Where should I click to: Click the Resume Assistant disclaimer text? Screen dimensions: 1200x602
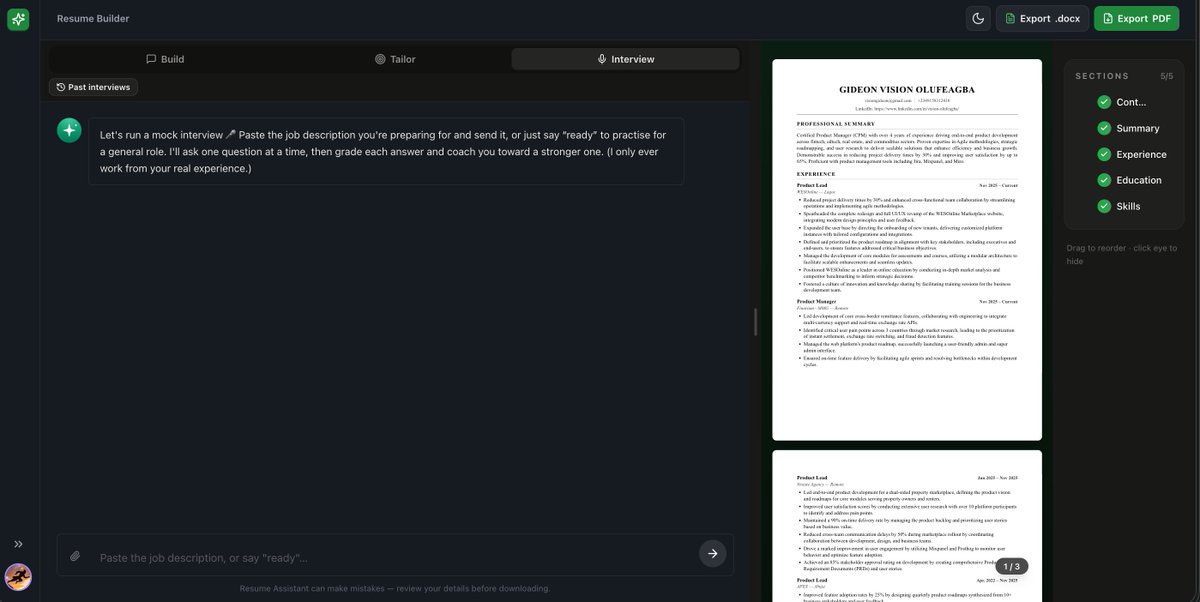click(395, 588)
